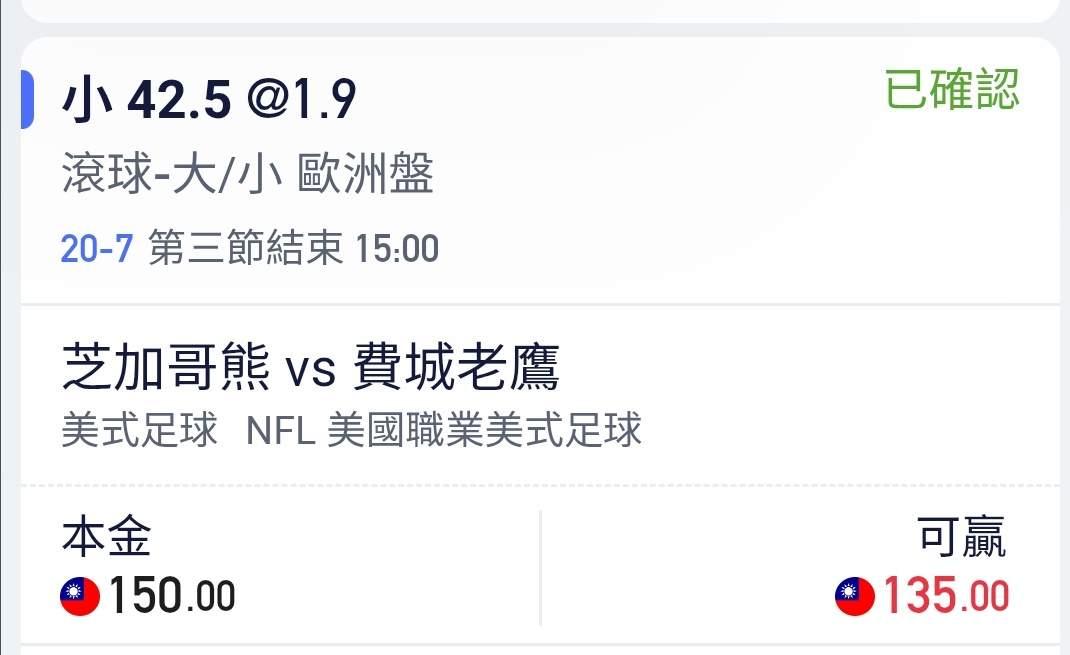This screenshot has width=1070, height=655.
Task: Tap the 滾球-大/小 歐洲盤 market type text
Action: [x=248, y=173]
